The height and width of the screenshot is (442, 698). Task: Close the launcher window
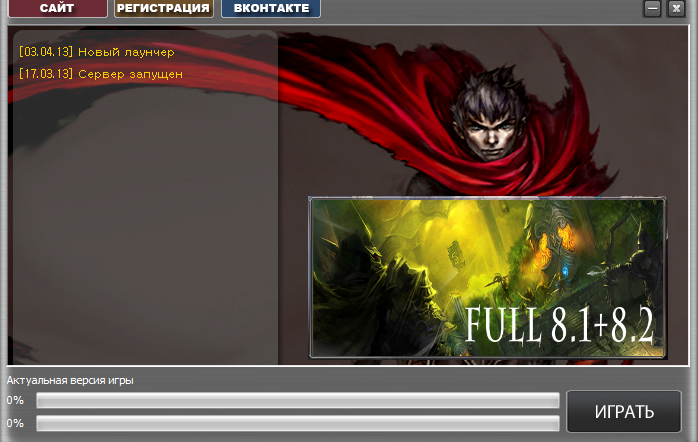pyautogui.click(x=676, y=8)
